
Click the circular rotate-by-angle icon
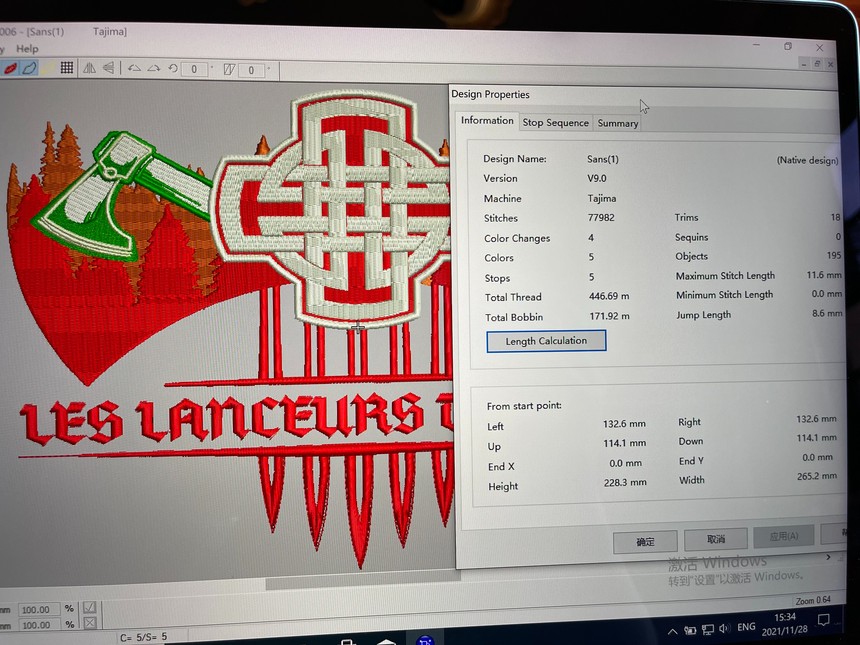(x=173, y=69)
